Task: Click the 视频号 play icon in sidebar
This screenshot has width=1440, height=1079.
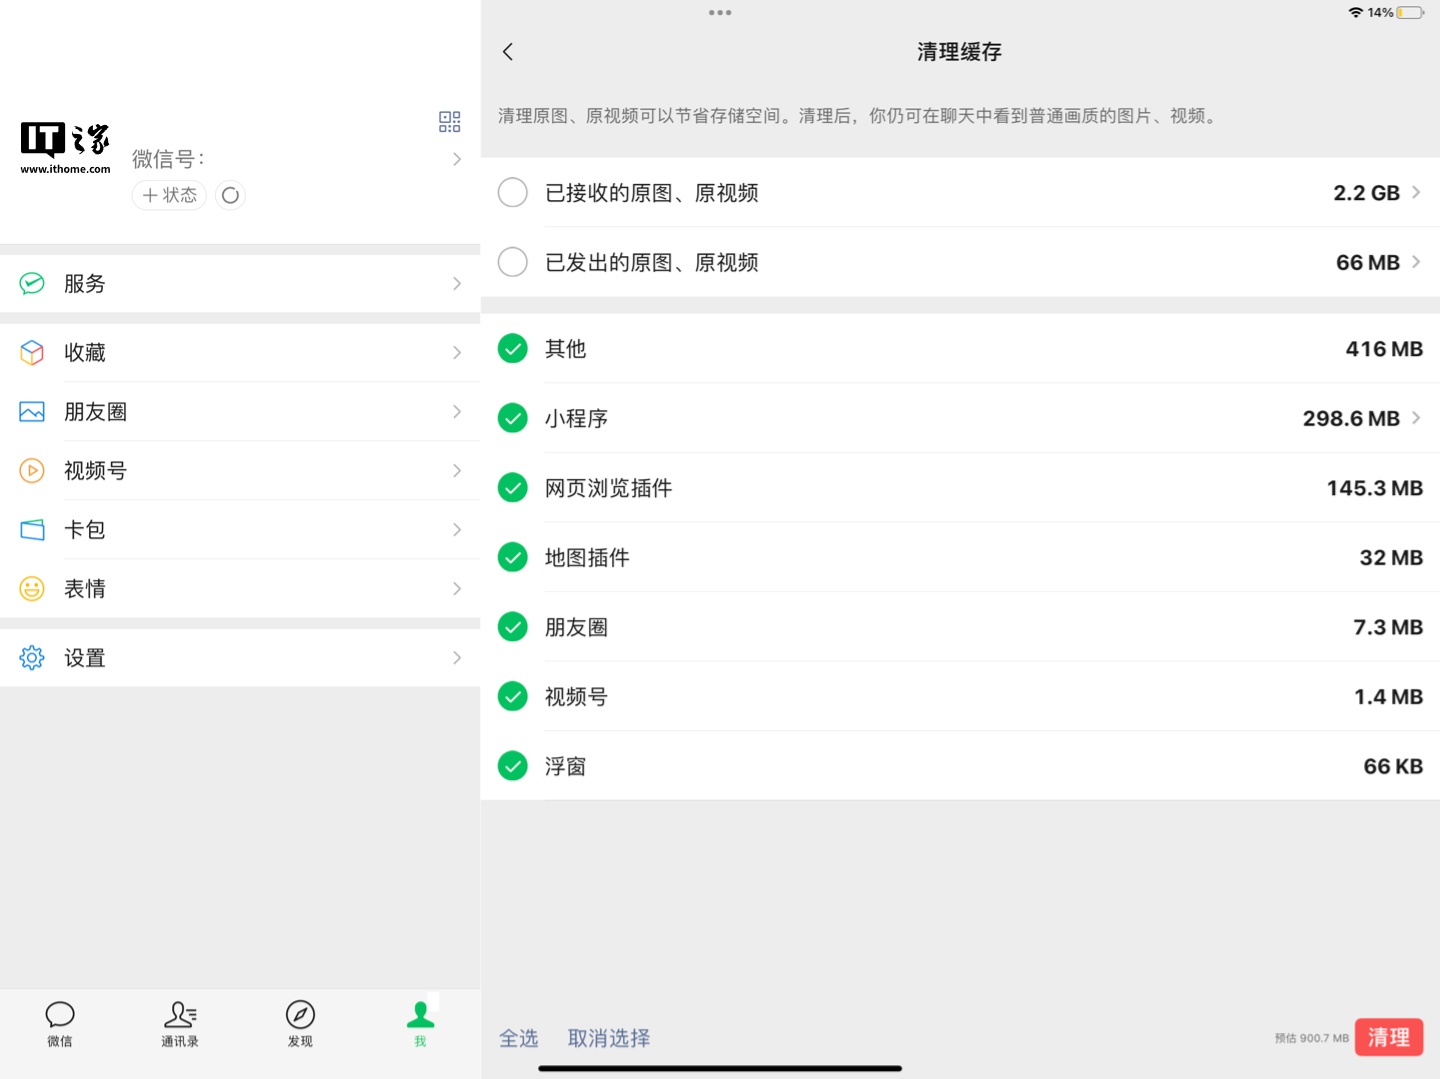Action: (x=32, y=471)
